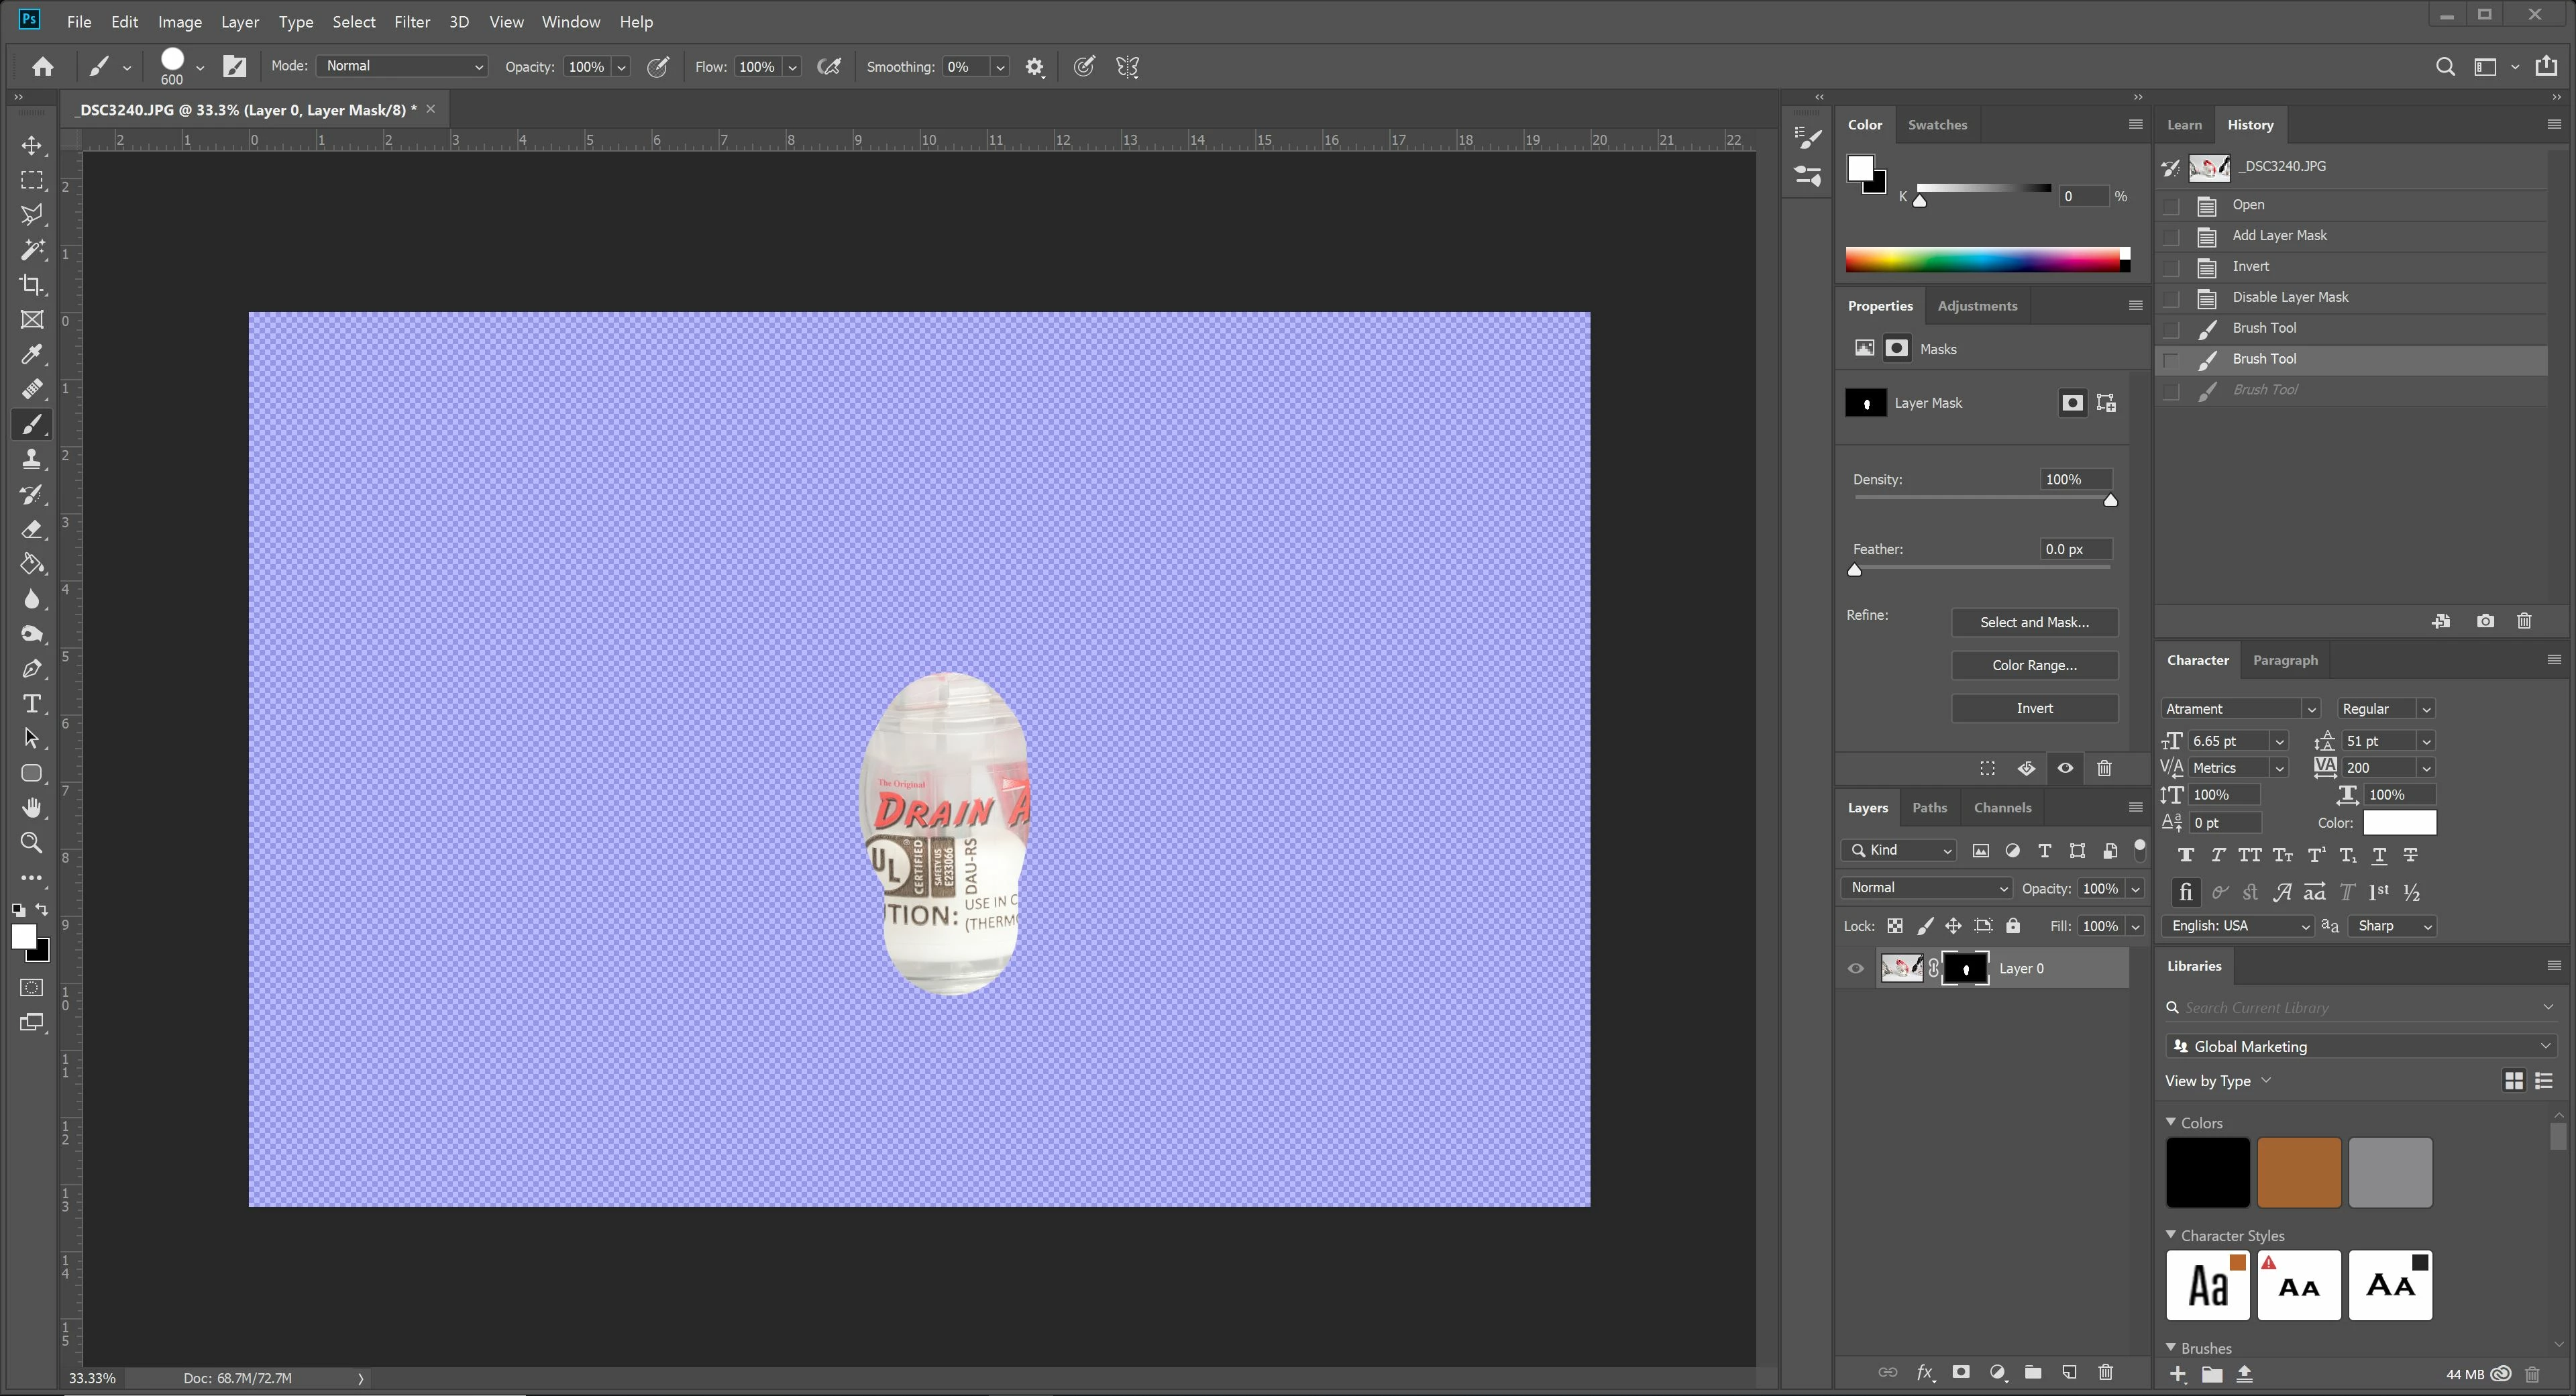The width and height of the screenshot is (2576, 1396).
Task: Open the brush Mode dropdown
Action: point(402,66)
